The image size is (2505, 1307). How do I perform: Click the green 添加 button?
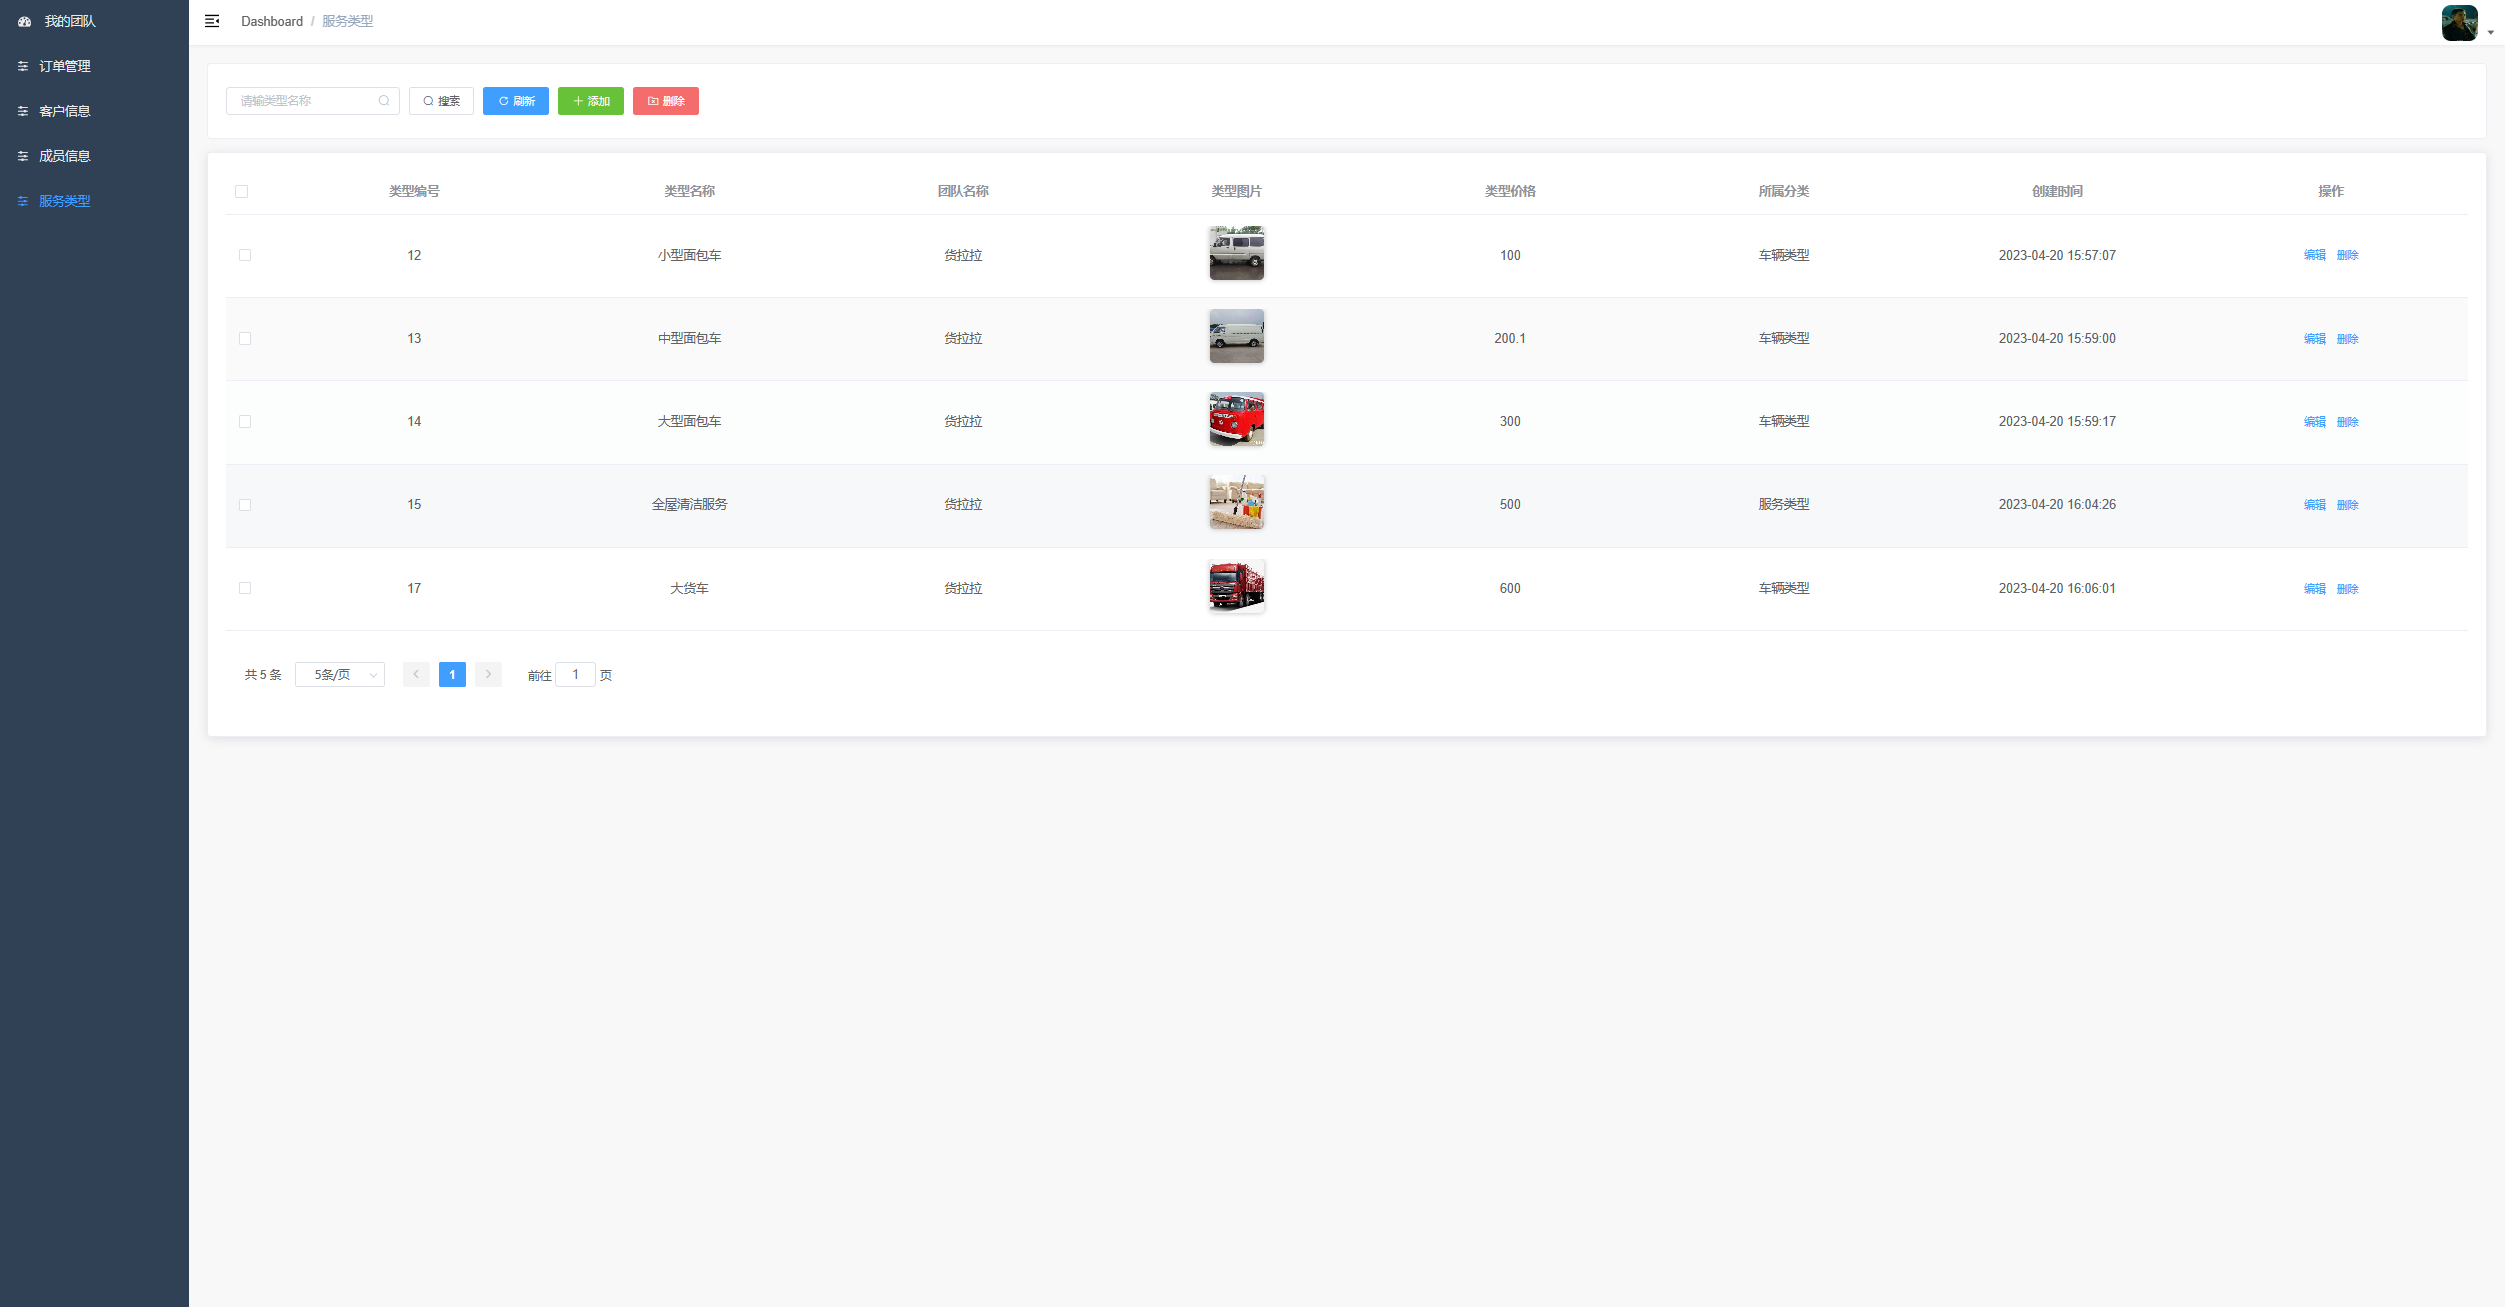pyautogui.click(x=591, y=101)
